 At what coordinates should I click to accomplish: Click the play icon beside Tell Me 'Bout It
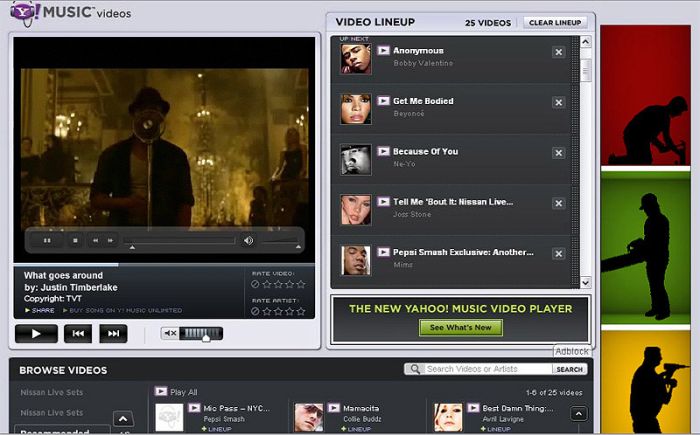[383, 201]
